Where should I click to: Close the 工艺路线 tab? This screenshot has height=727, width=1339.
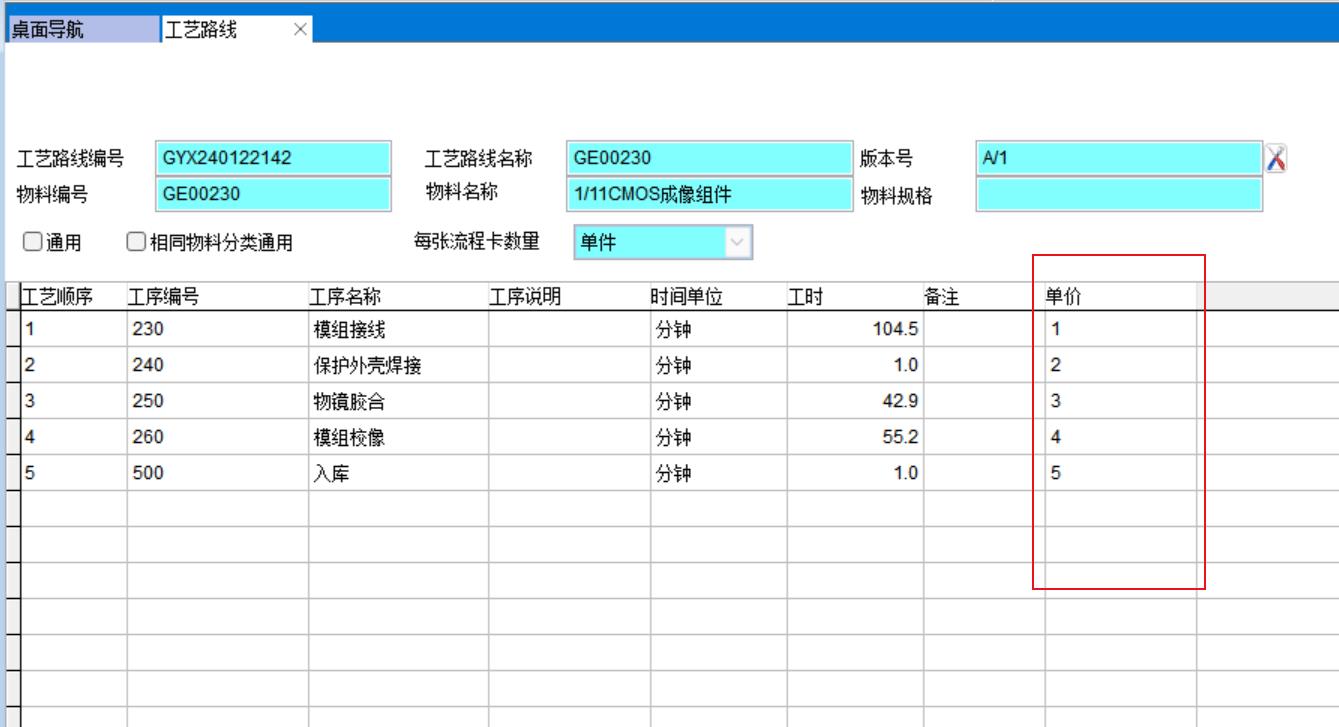click(x=300, y=30)
